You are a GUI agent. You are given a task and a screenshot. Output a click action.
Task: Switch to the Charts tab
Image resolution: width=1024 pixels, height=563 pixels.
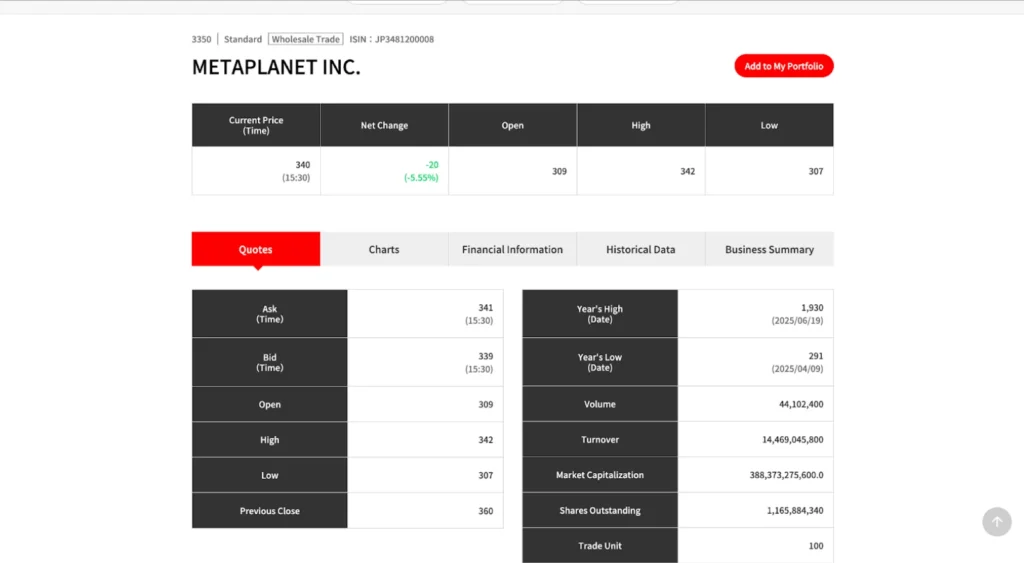coord(384,249)
